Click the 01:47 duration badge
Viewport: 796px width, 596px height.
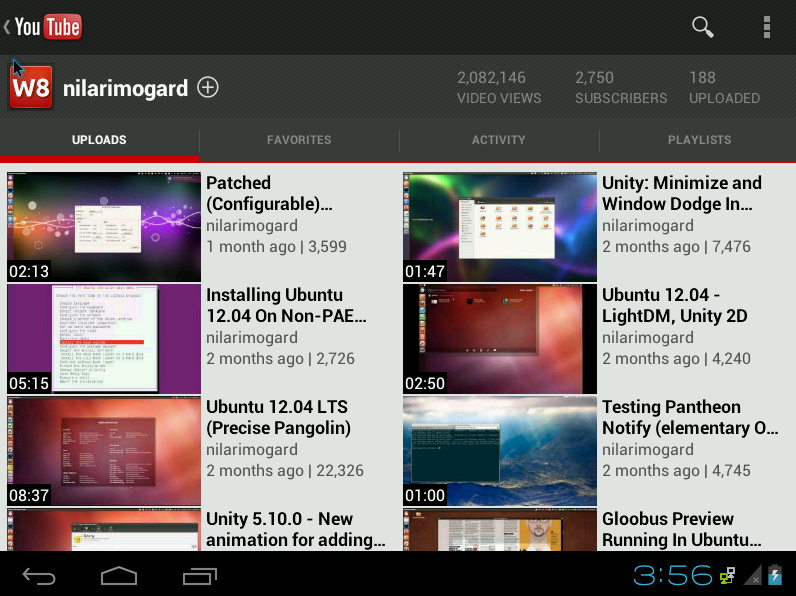(x=425, y=271)
